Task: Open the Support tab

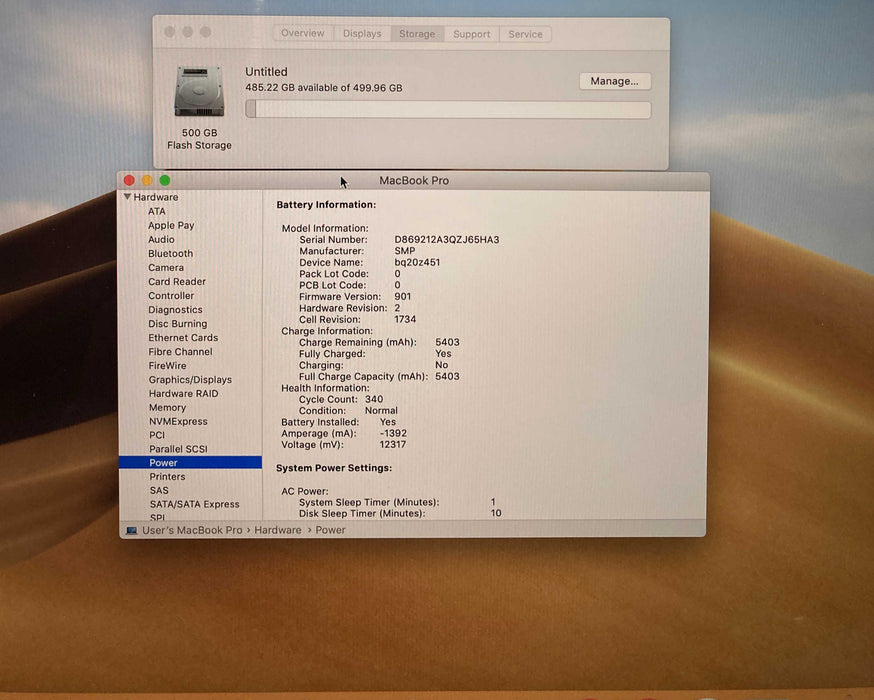Action: click(472, 34)
